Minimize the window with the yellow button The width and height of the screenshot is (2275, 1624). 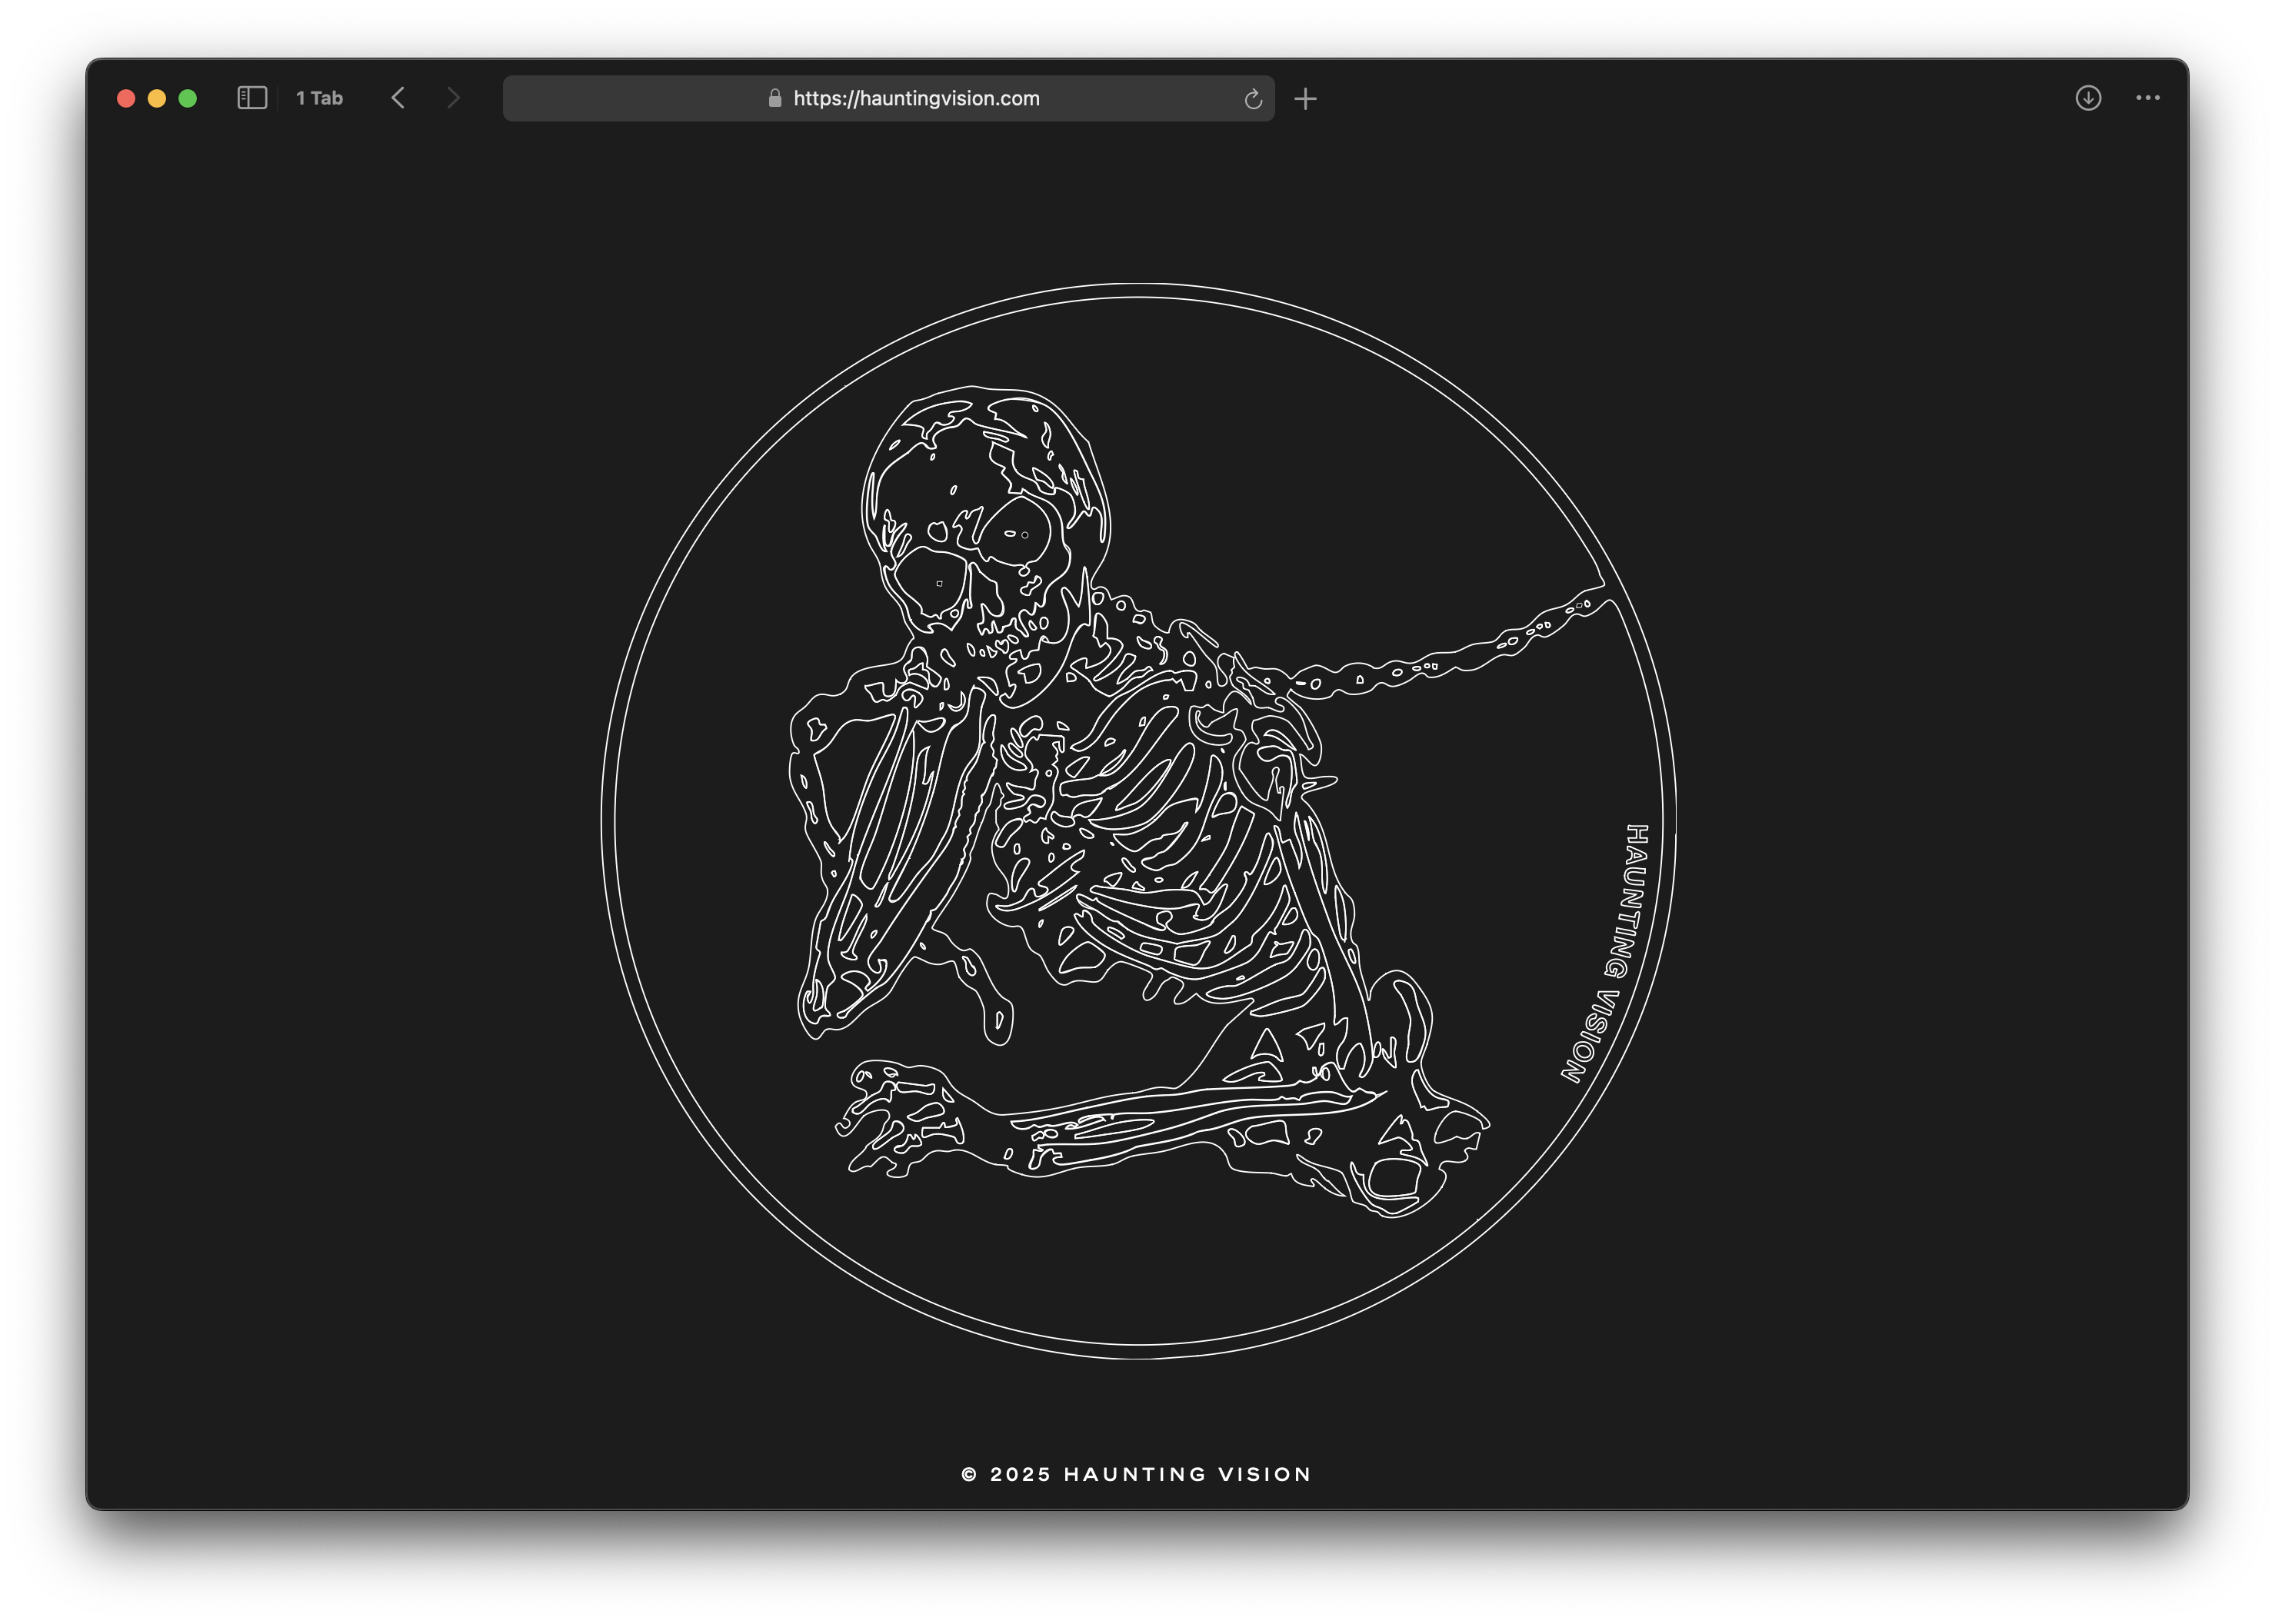click(x=157, y=98)
